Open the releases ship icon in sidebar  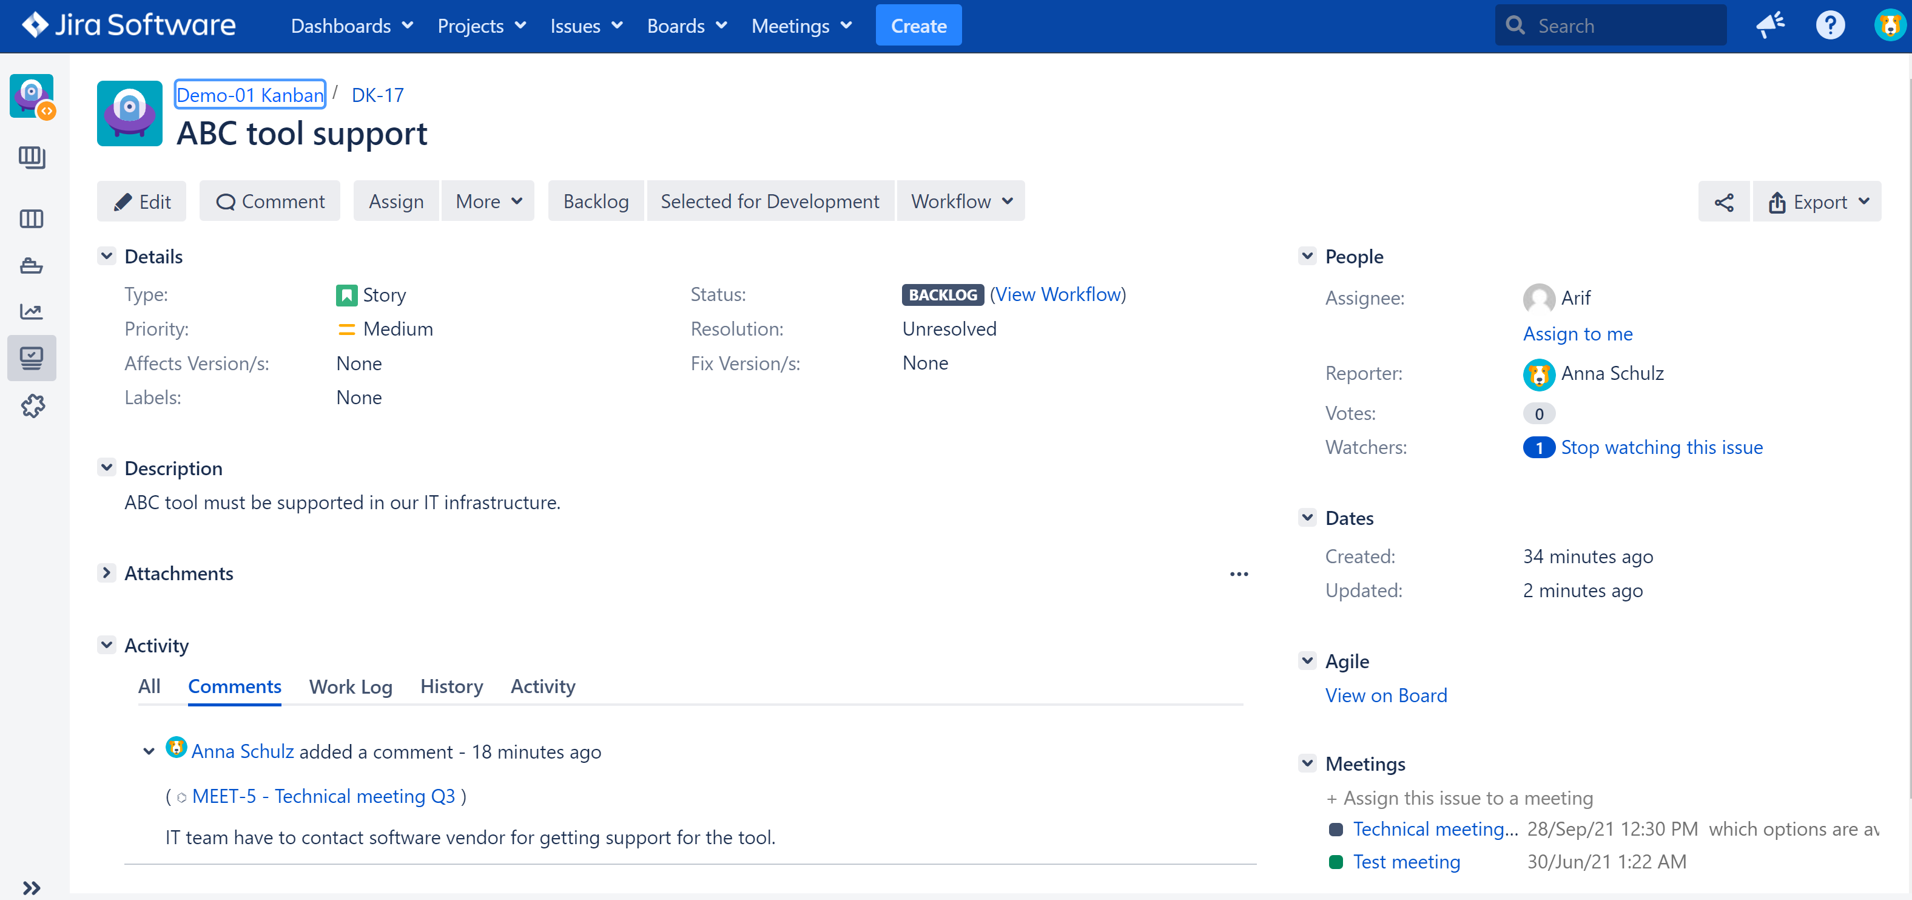[x=32, y=266]
